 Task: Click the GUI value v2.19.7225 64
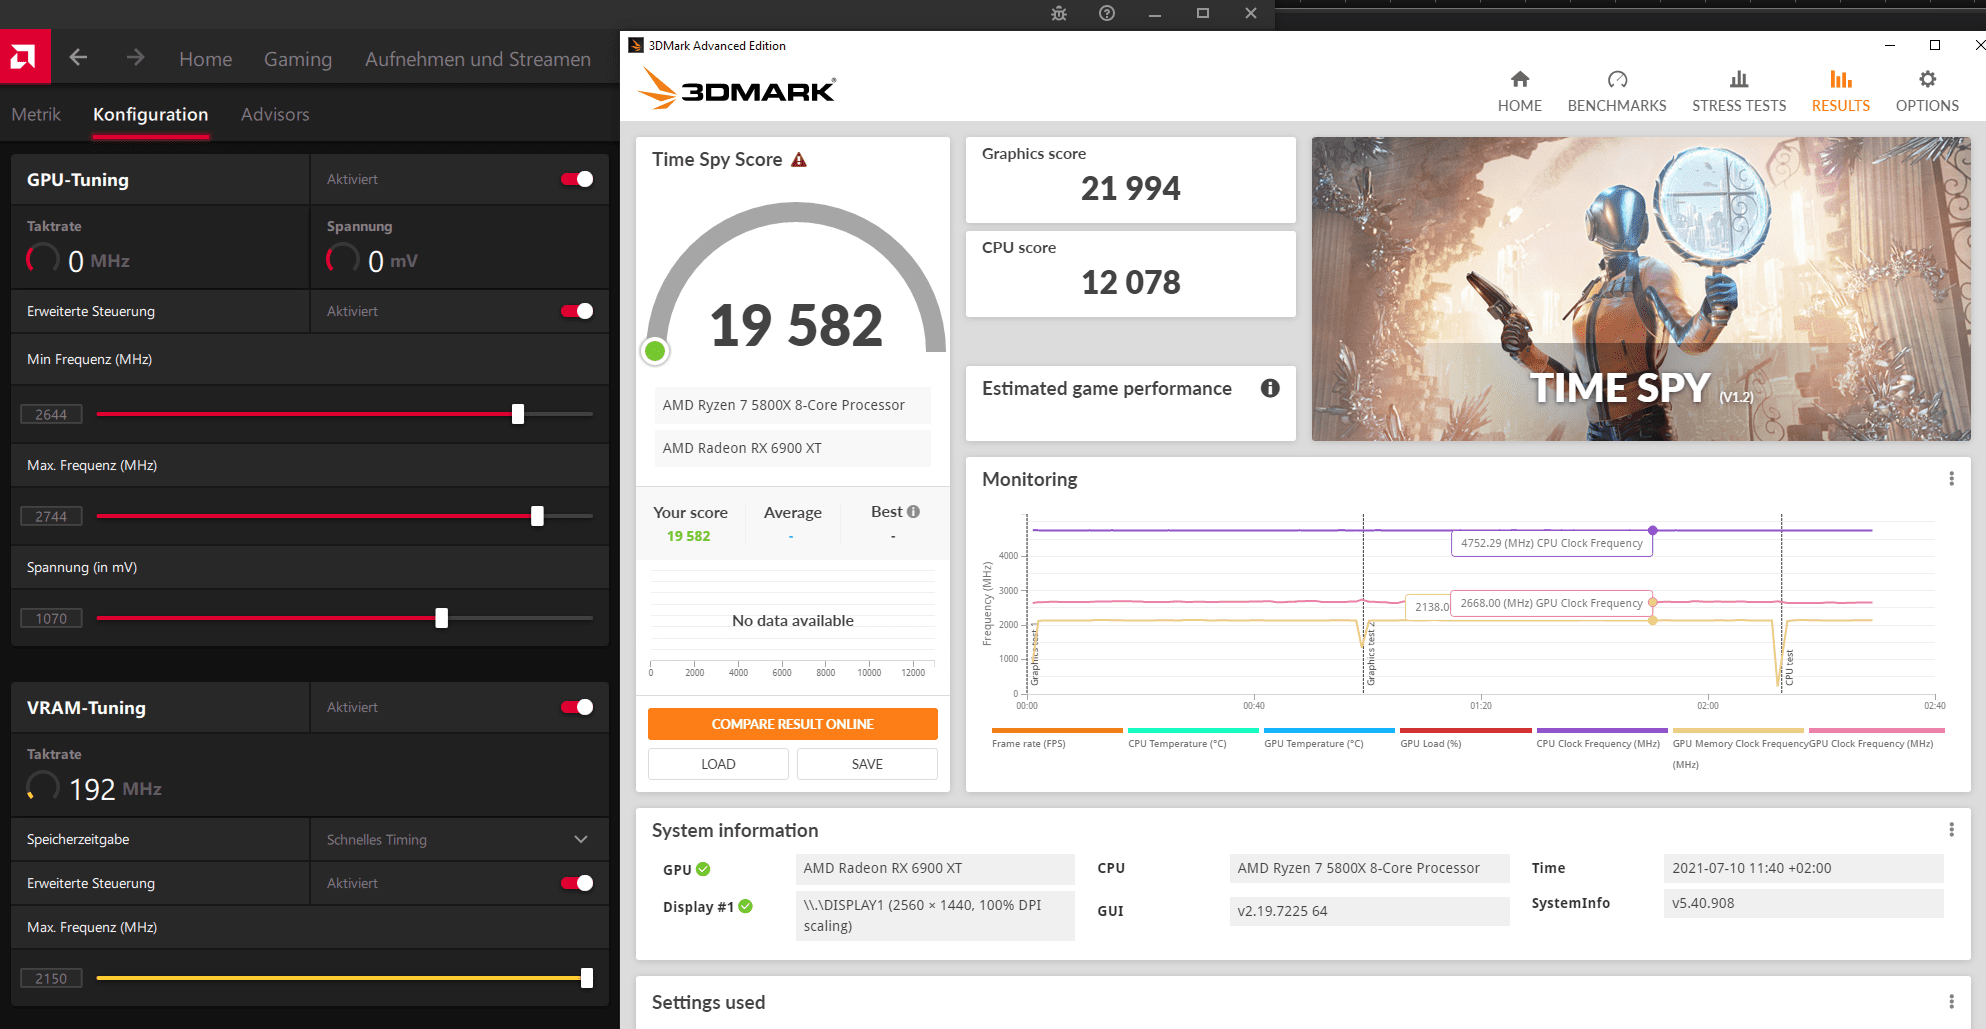click(1369, 911)
